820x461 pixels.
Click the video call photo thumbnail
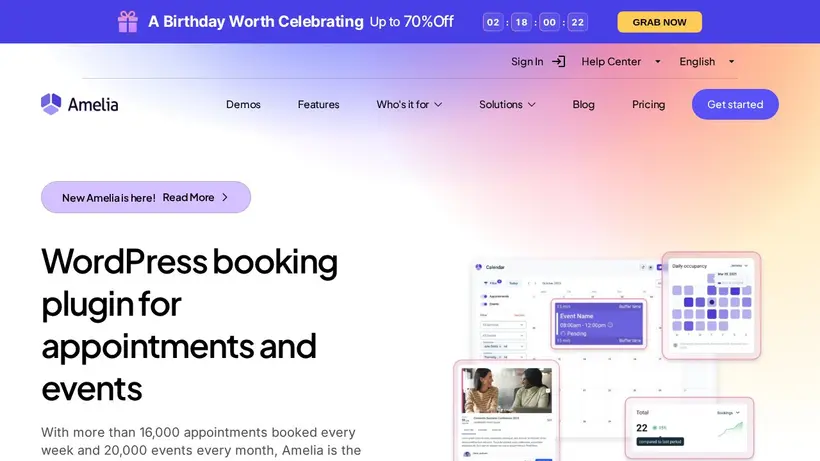click(x=506, y=390)
